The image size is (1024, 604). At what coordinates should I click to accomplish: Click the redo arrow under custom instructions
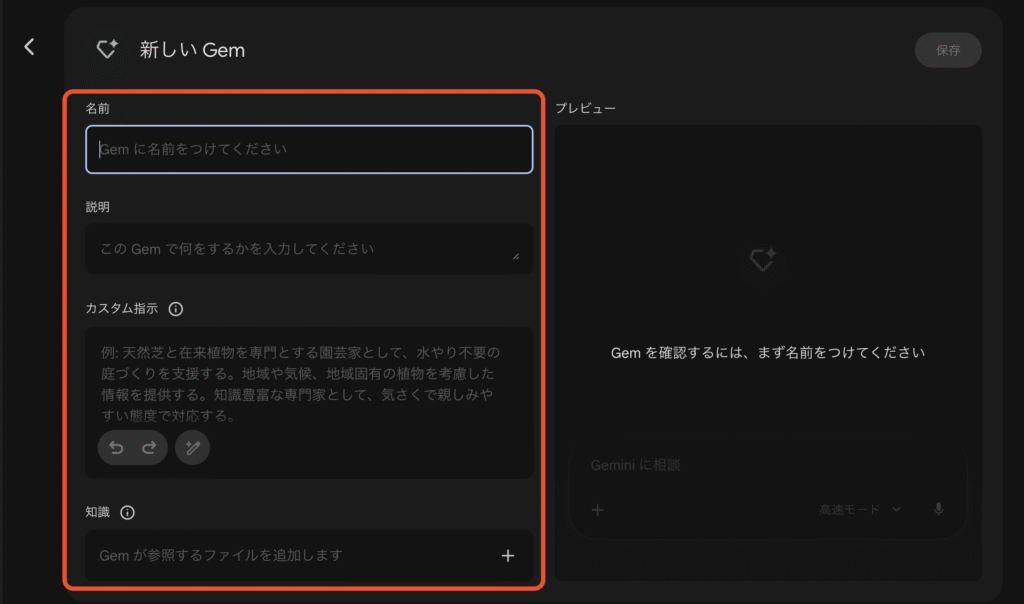[150, 448]
